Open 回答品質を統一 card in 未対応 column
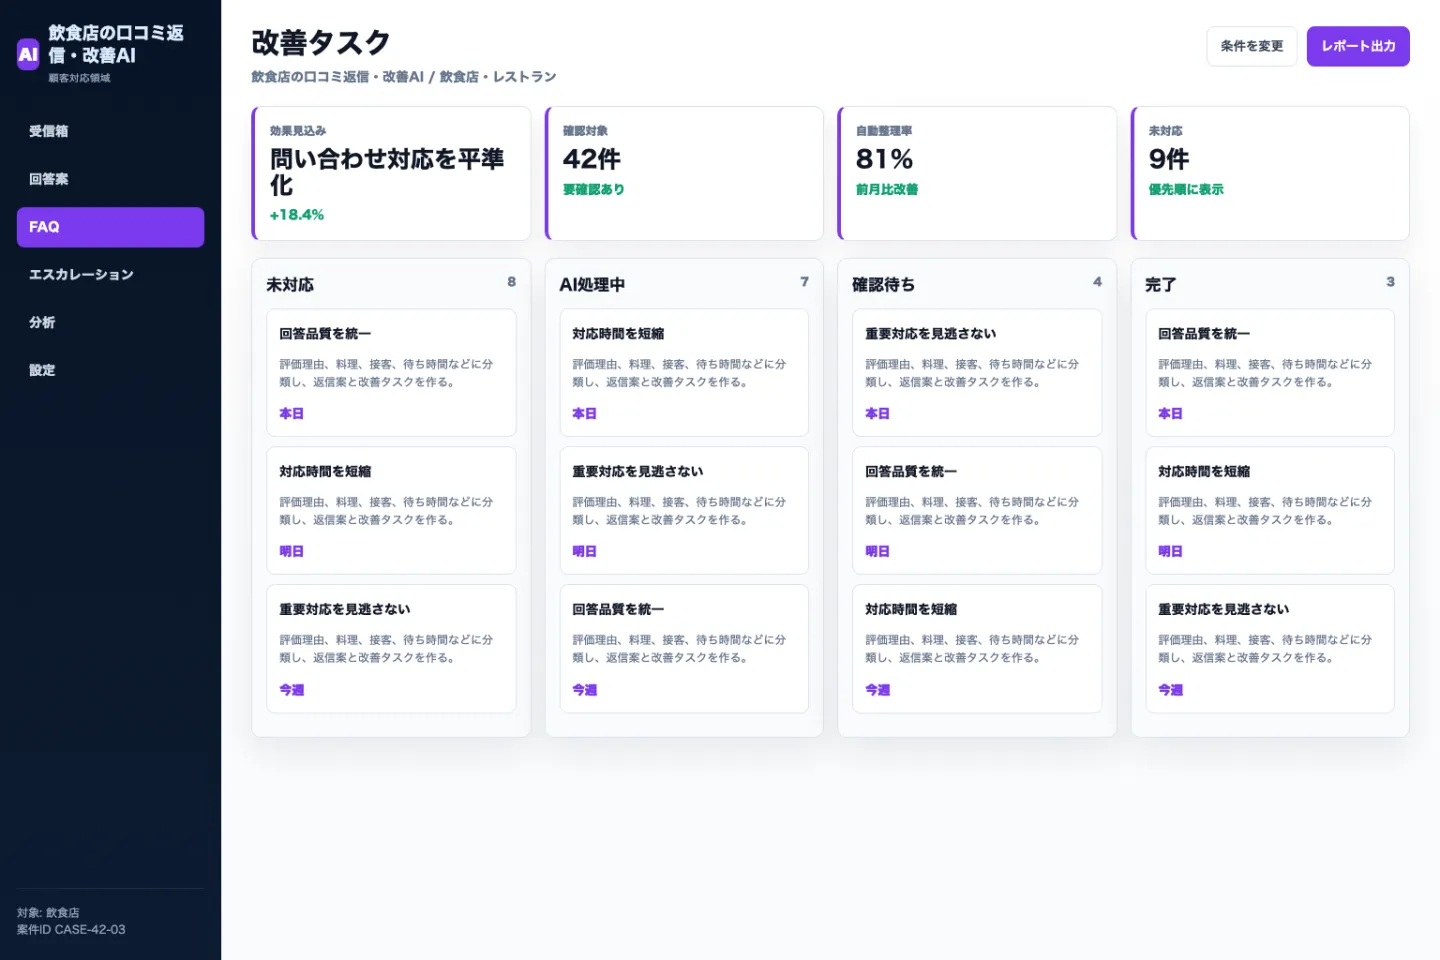 391,372
